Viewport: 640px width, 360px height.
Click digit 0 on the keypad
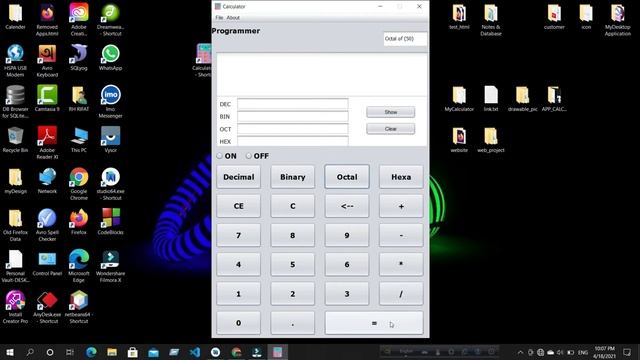[238, 323]
